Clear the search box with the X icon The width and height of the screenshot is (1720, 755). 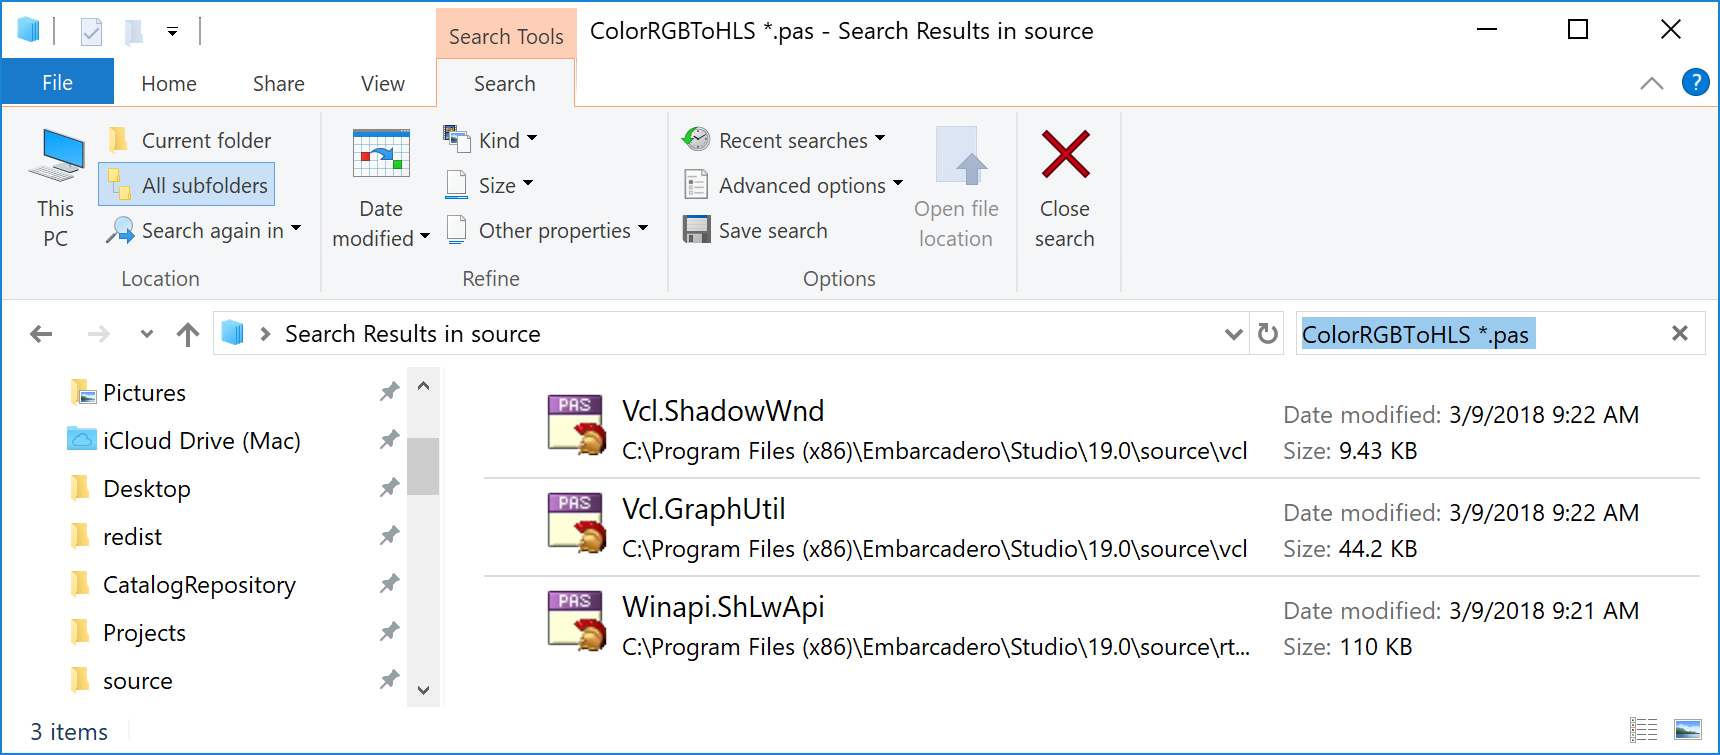pos(1679,334)
